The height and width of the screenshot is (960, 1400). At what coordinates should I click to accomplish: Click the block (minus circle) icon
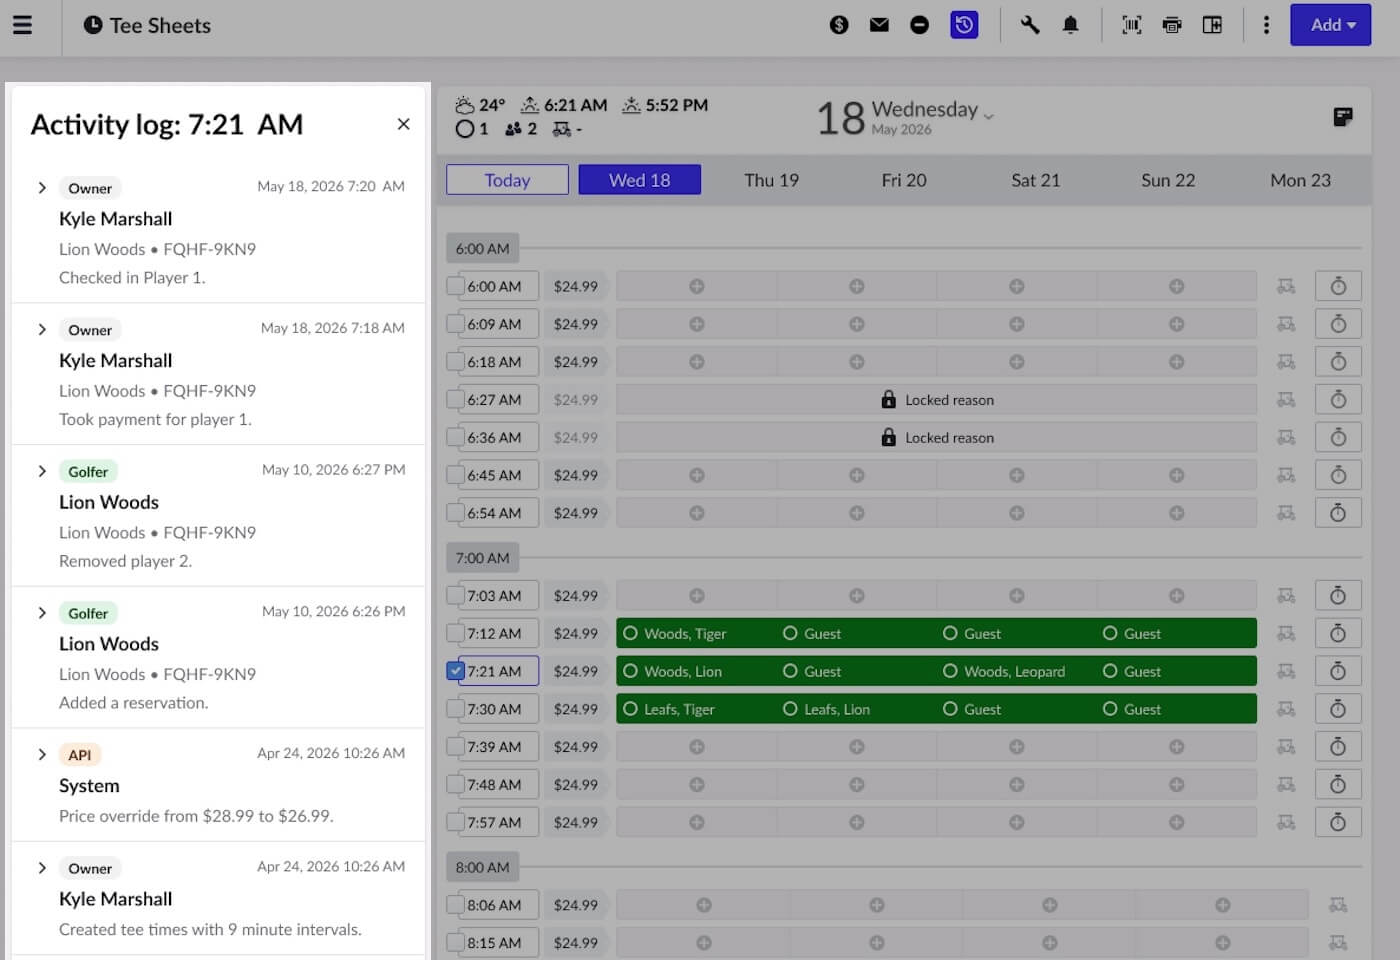click(919, 25)
